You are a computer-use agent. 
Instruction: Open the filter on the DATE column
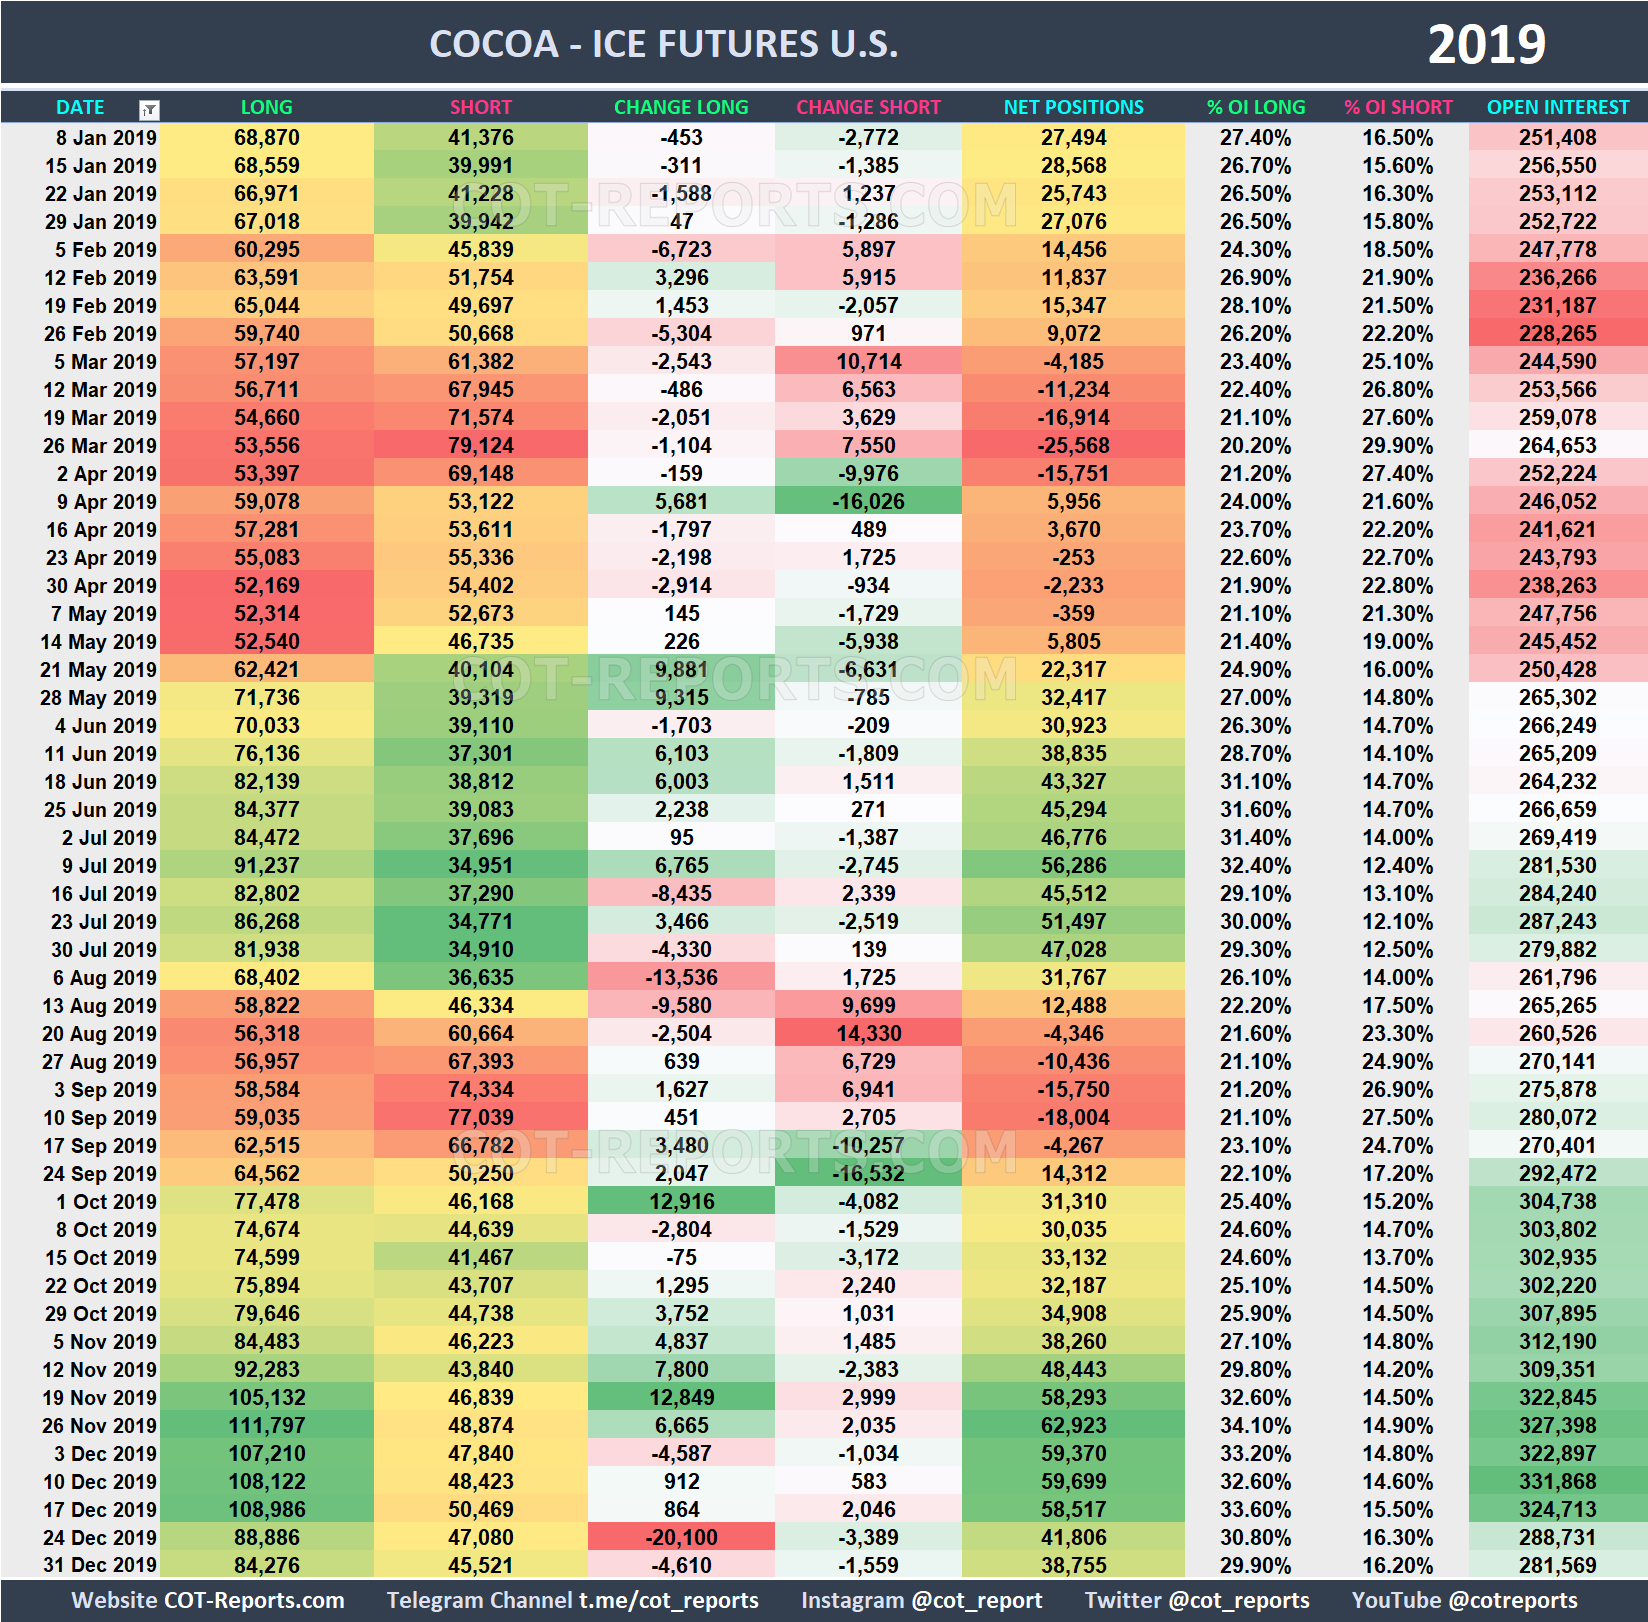(x=150, y=107)
